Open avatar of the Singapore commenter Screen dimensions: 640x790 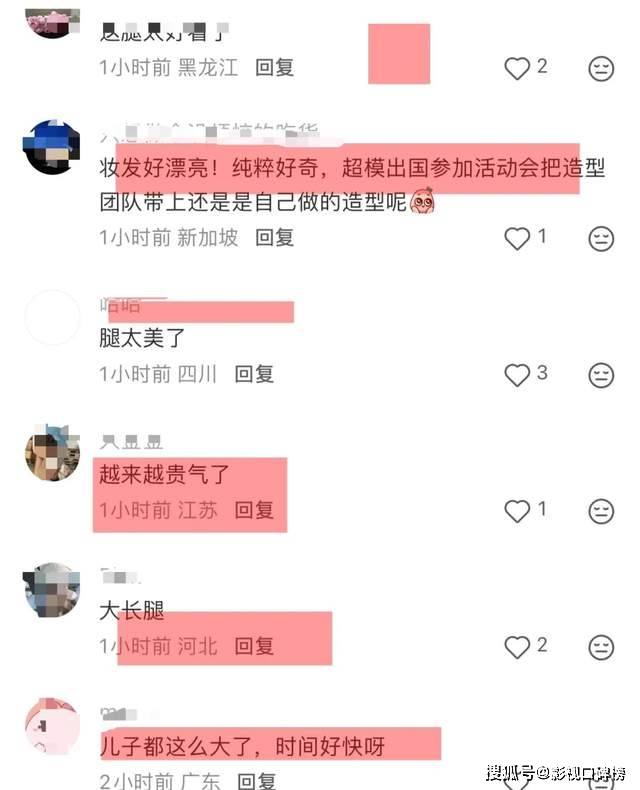click(x=52, y=147)
